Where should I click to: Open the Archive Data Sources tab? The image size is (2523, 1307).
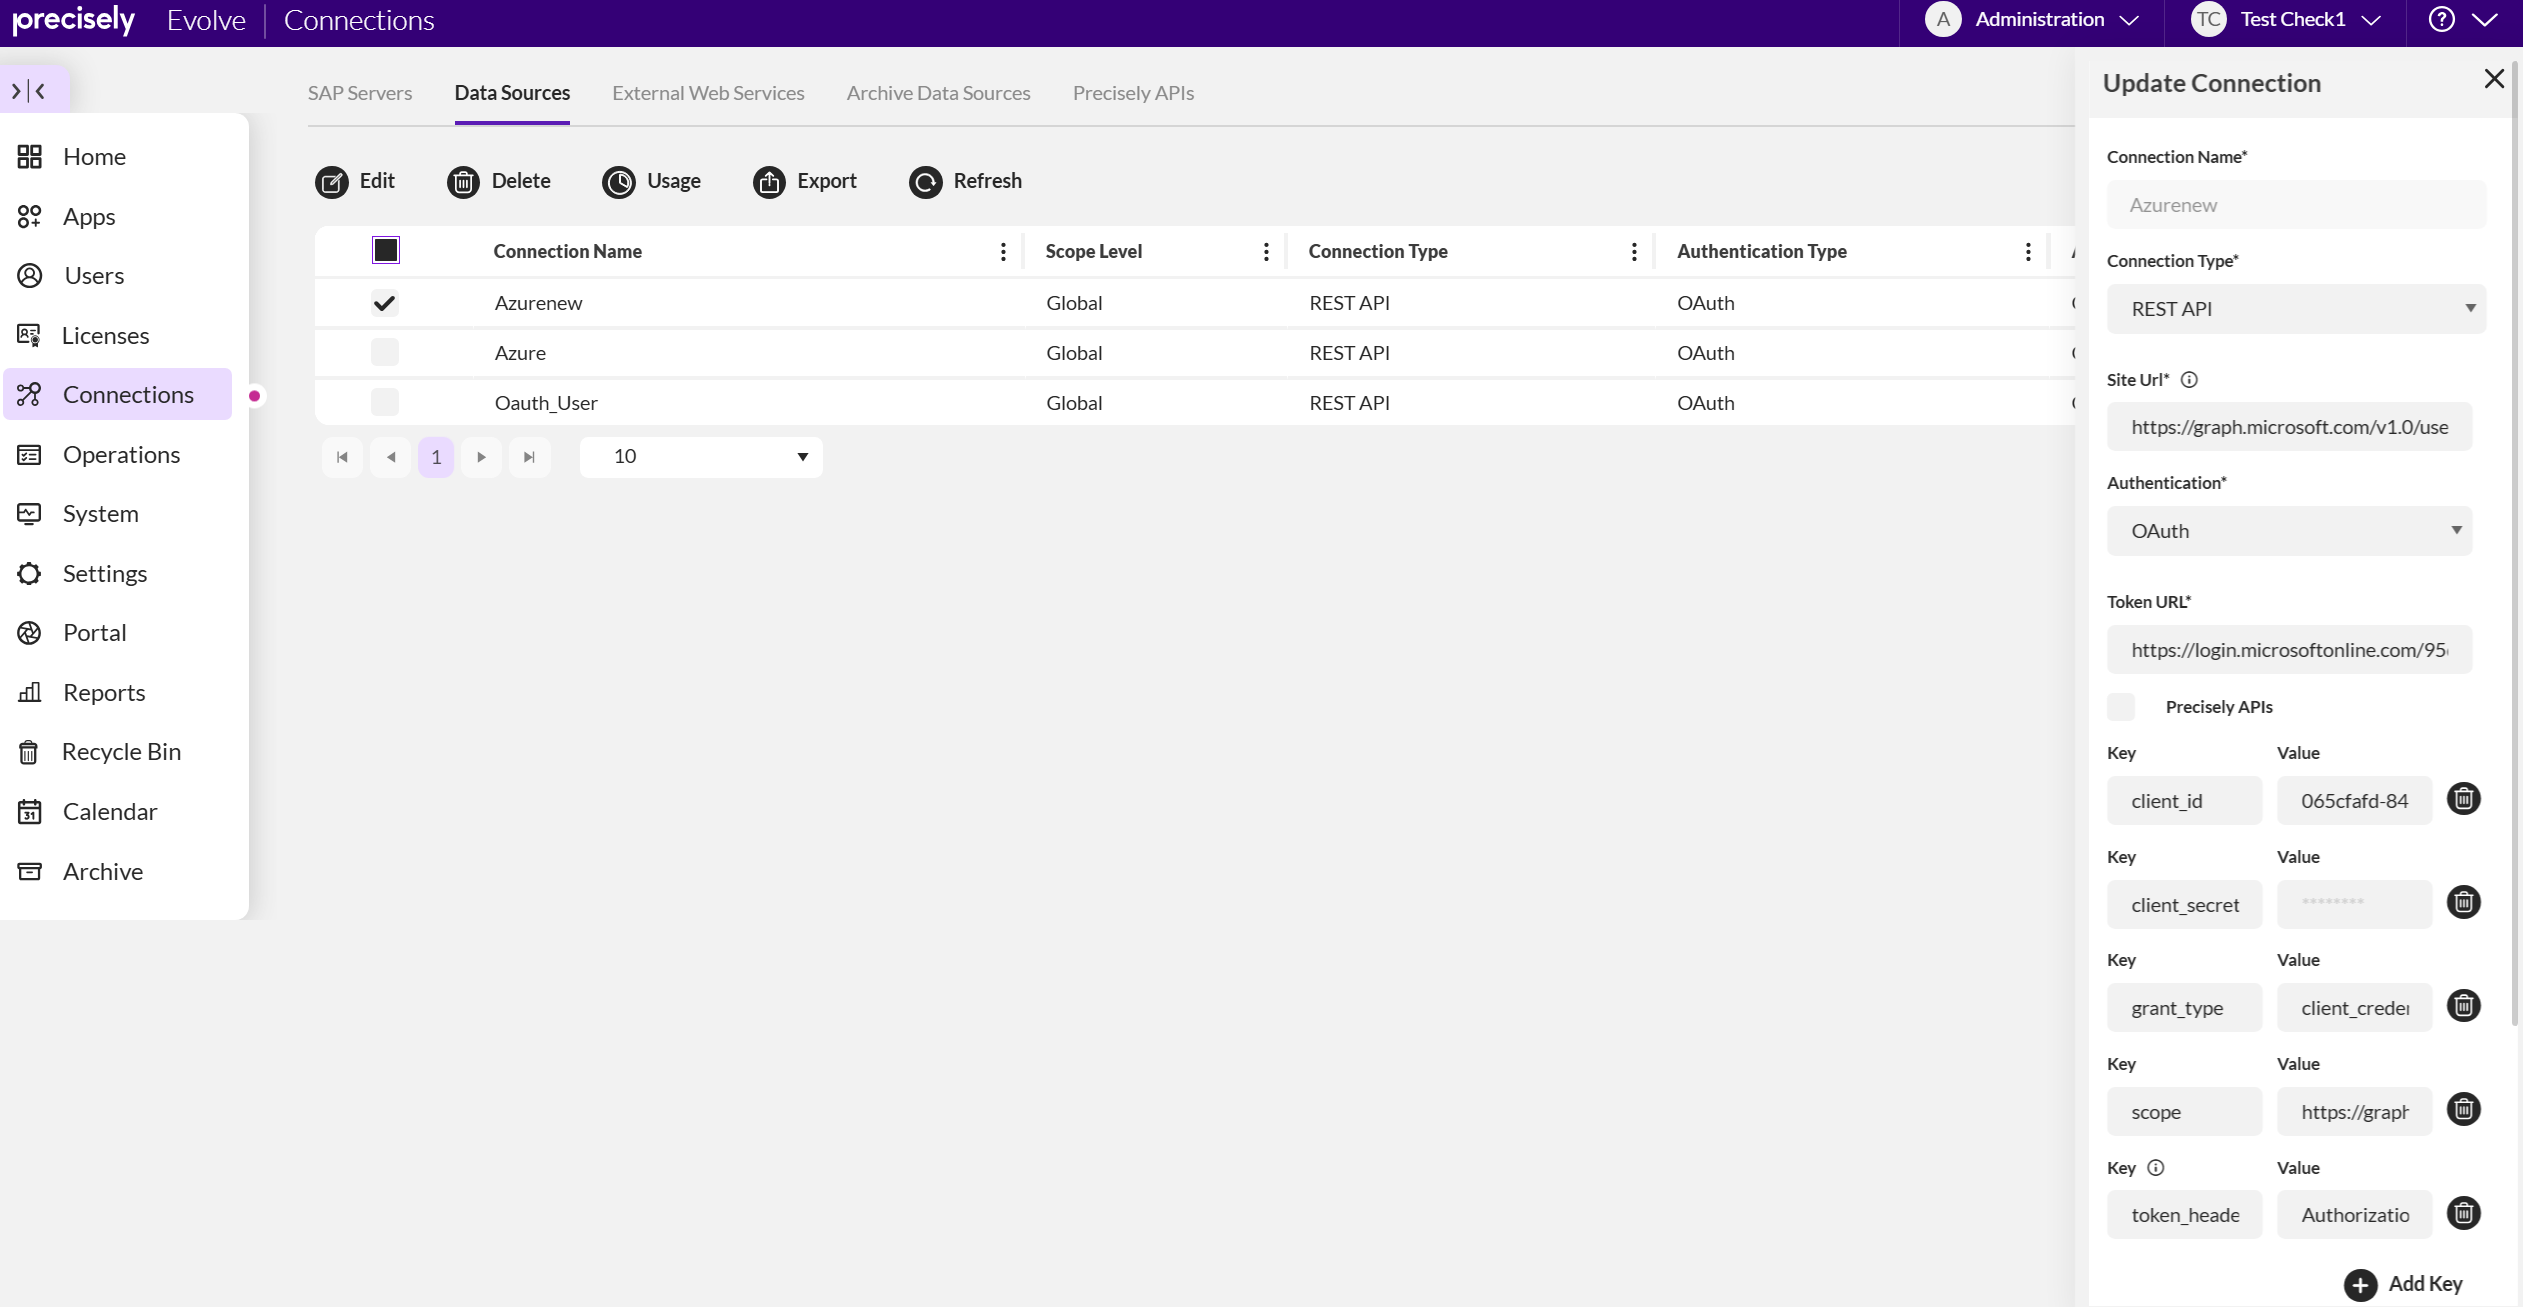pos(938,93)
